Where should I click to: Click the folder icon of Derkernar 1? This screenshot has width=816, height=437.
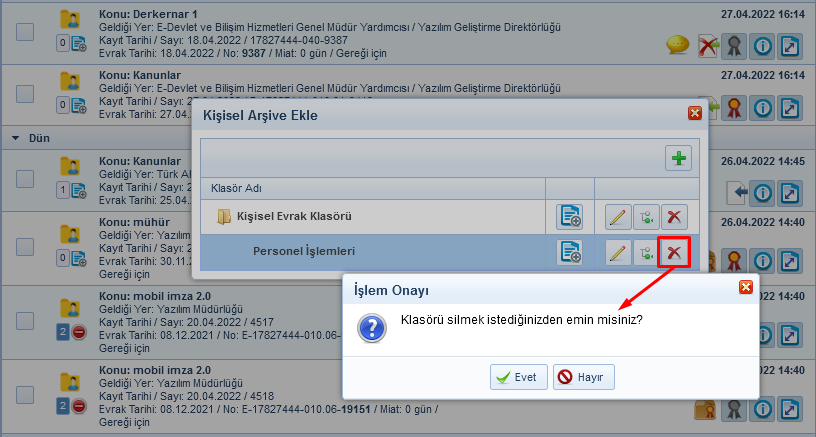click(x=70, y=19)
